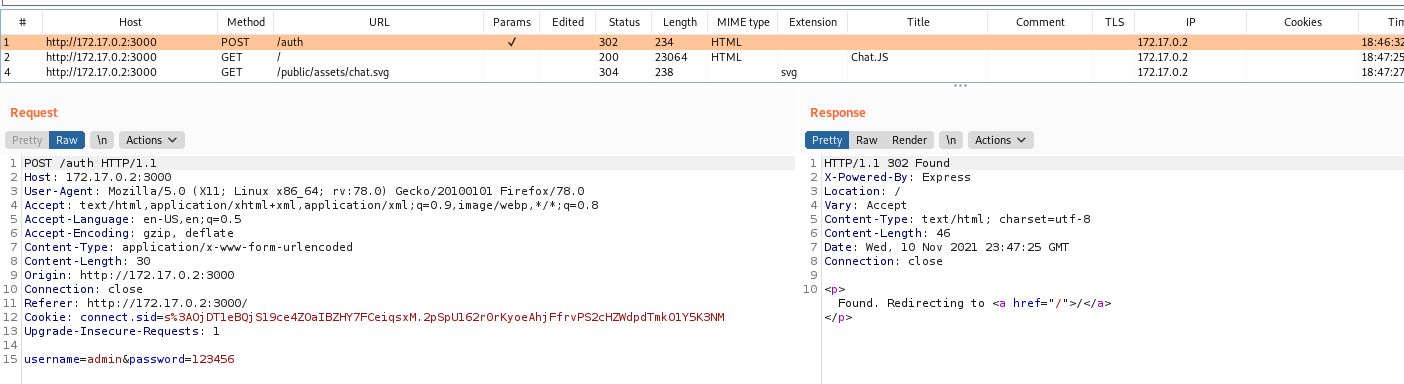
Task: Sort history by Method column
Action: click(x=245, y=22)
